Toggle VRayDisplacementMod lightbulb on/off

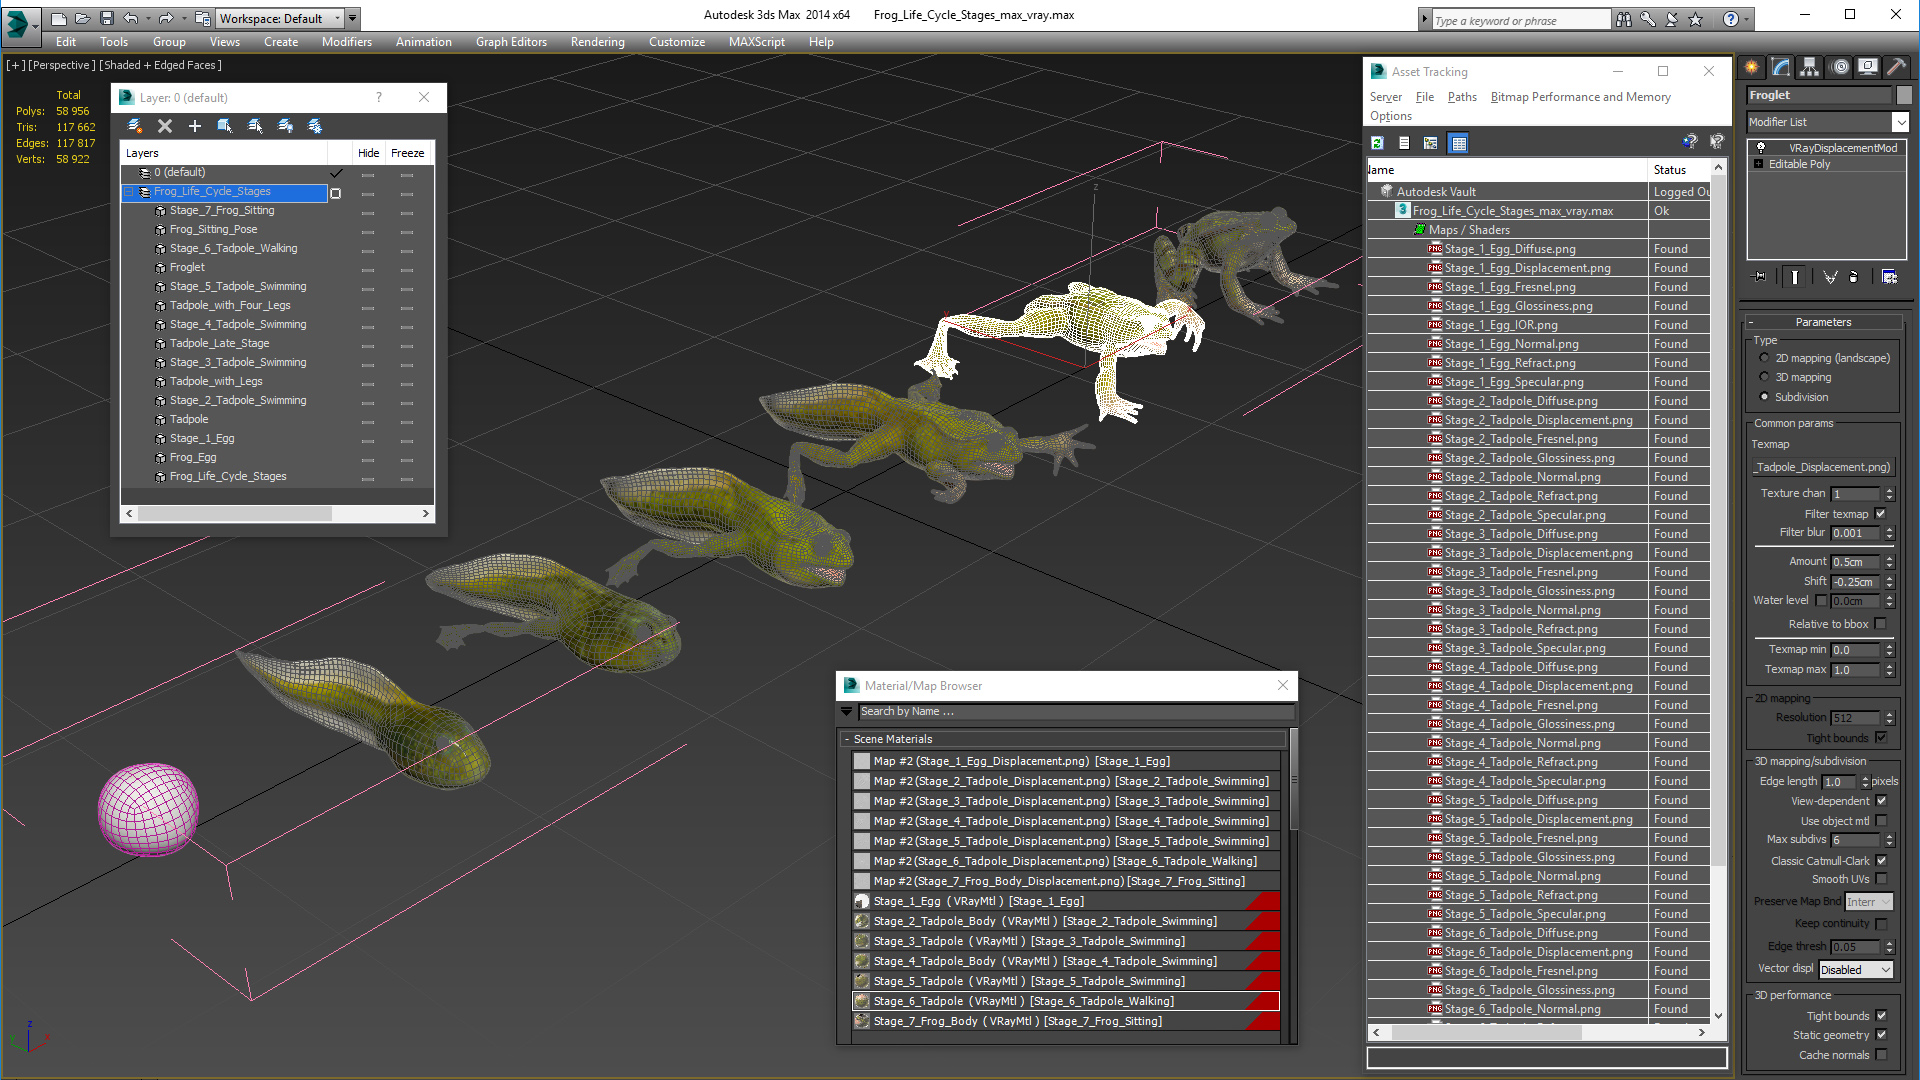tap(1761, 148)
